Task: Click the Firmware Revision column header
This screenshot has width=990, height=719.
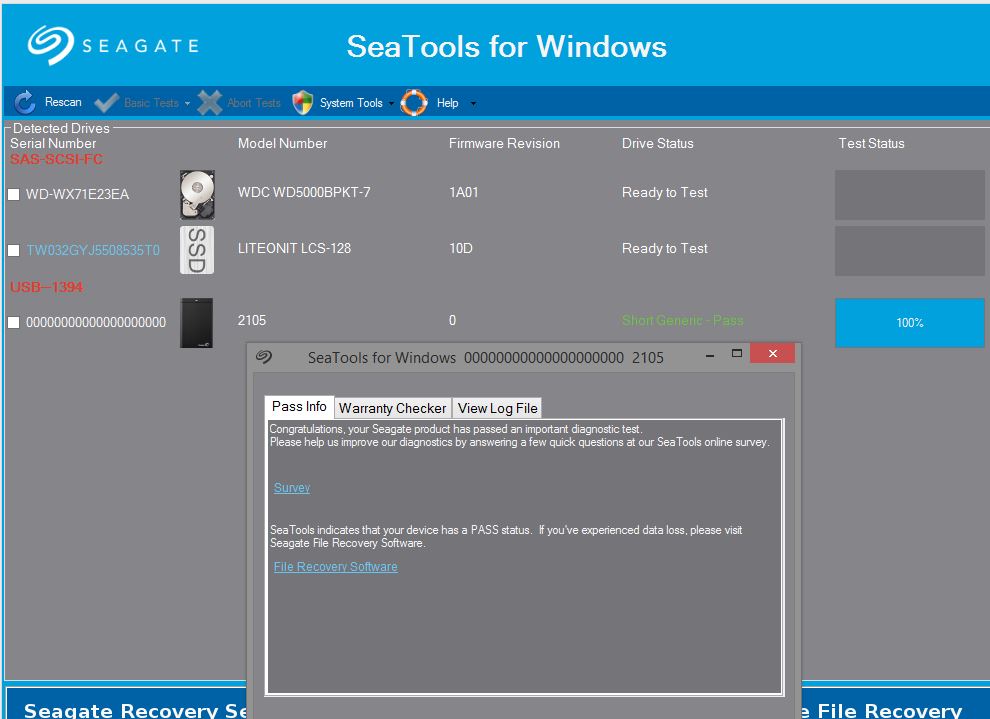Action: point(504,143)
